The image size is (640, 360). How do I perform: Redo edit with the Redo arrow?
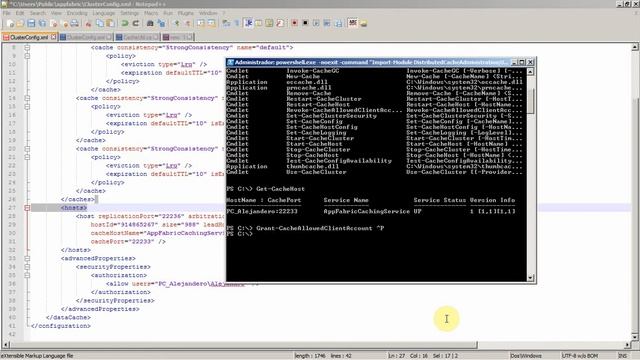136,23
